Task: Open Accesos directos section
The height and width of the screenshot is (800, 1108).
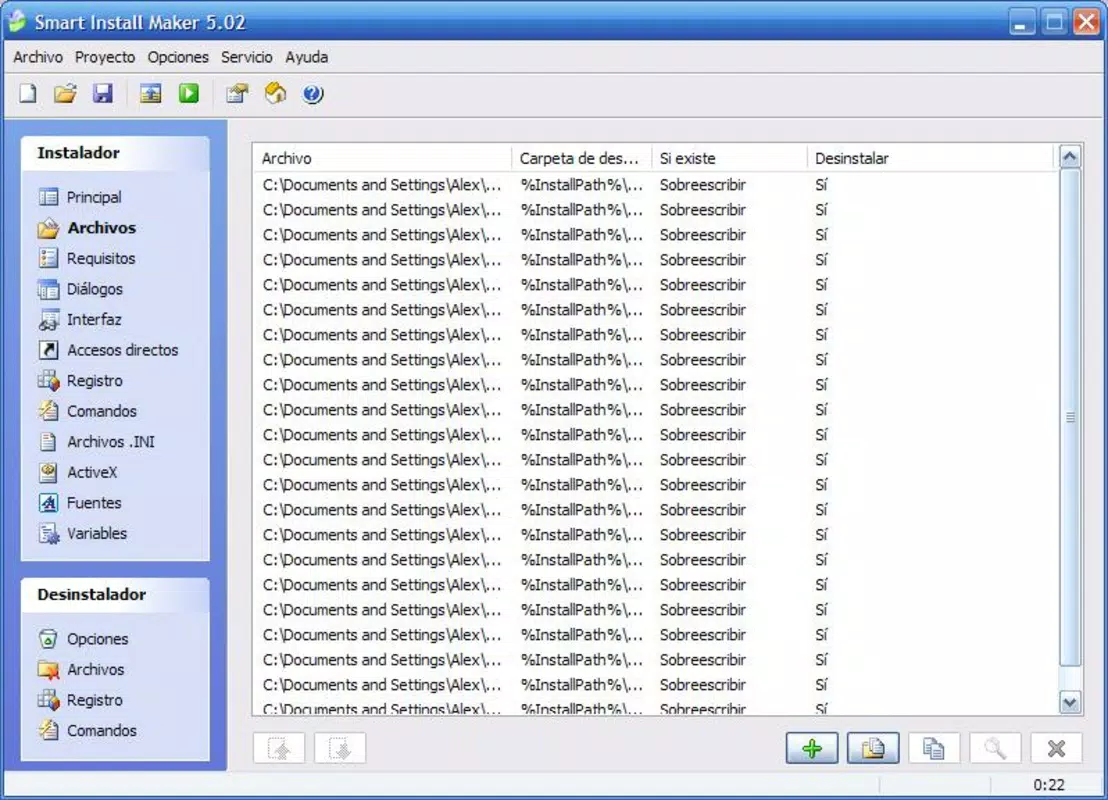Action: click(x=108, y=350)
